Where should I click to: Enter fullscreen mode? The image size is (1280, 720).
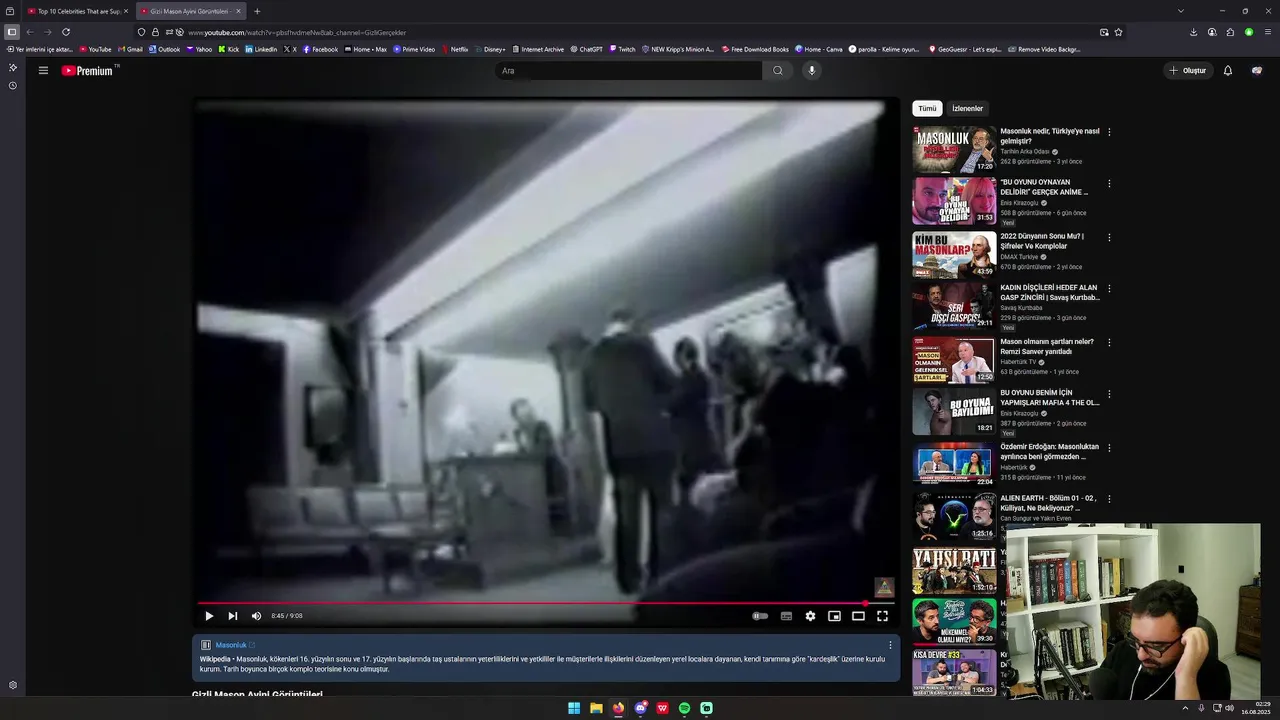(882, 616)
